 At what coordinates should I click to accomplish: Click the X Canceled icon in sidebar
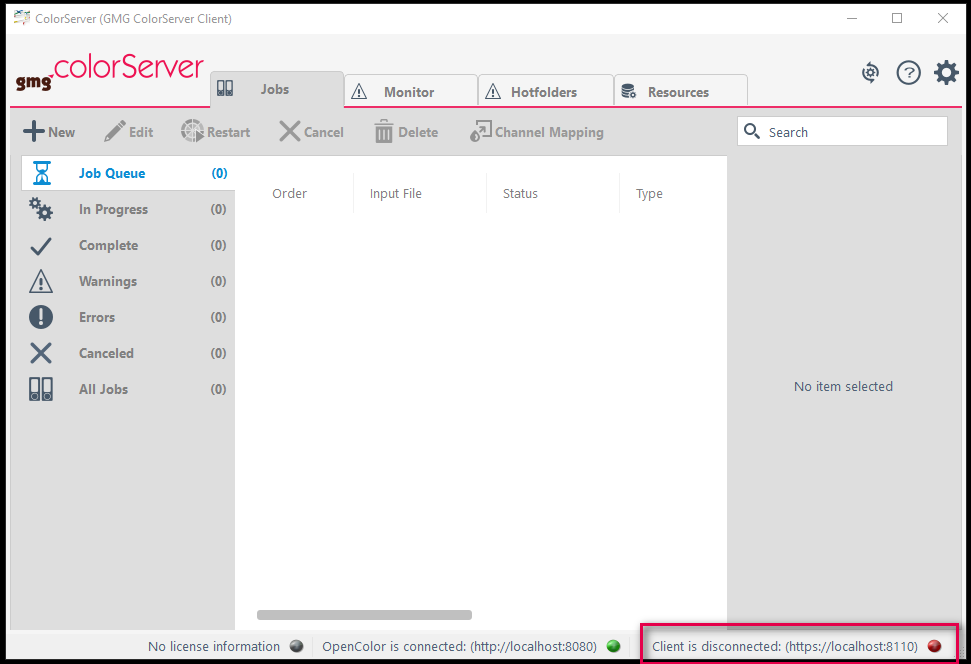coord(41,353)
